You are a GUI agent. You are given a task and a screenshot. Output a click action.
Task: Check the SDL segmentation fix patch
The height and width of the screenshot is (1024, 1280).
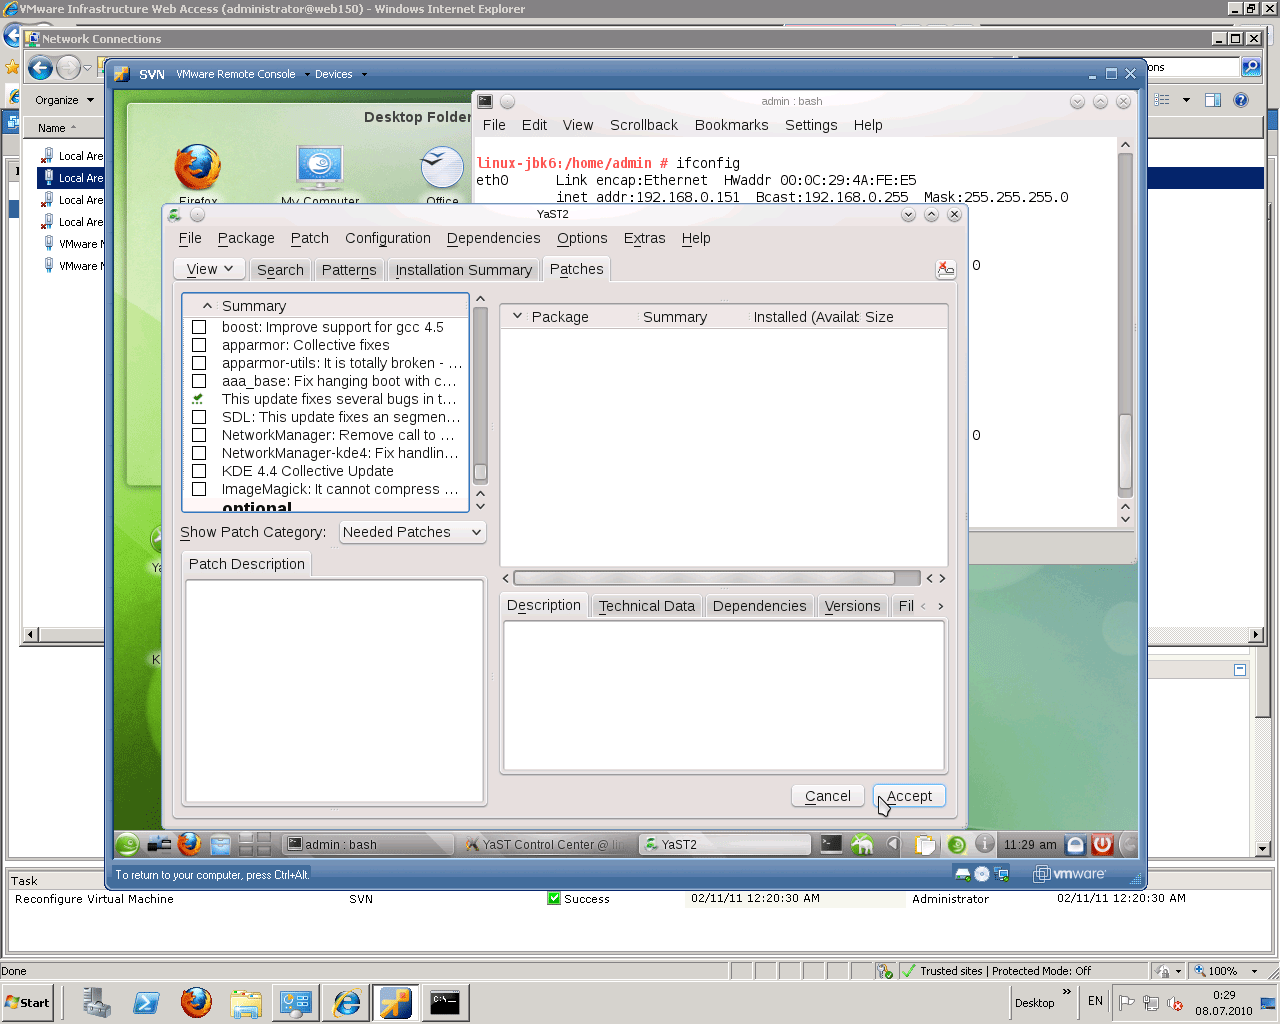(199, 417)
